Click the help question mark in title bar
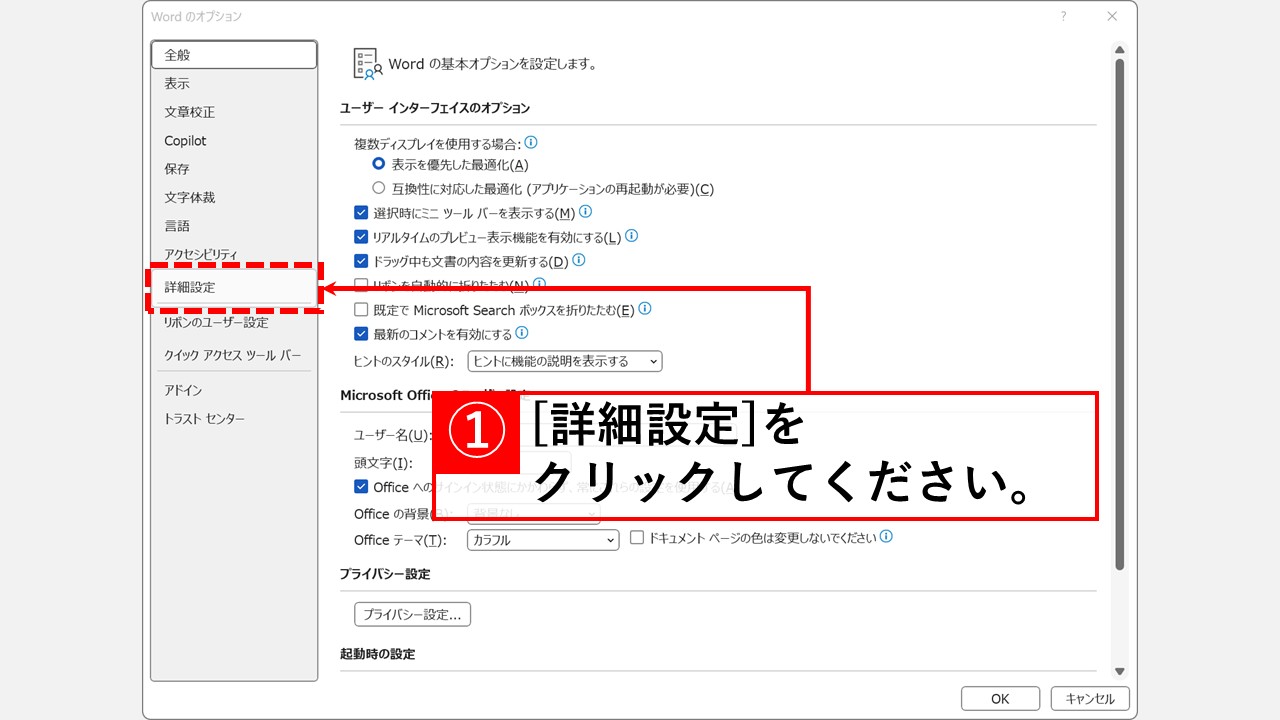Screen dimensions: 1280x720 pos(1063,16)
